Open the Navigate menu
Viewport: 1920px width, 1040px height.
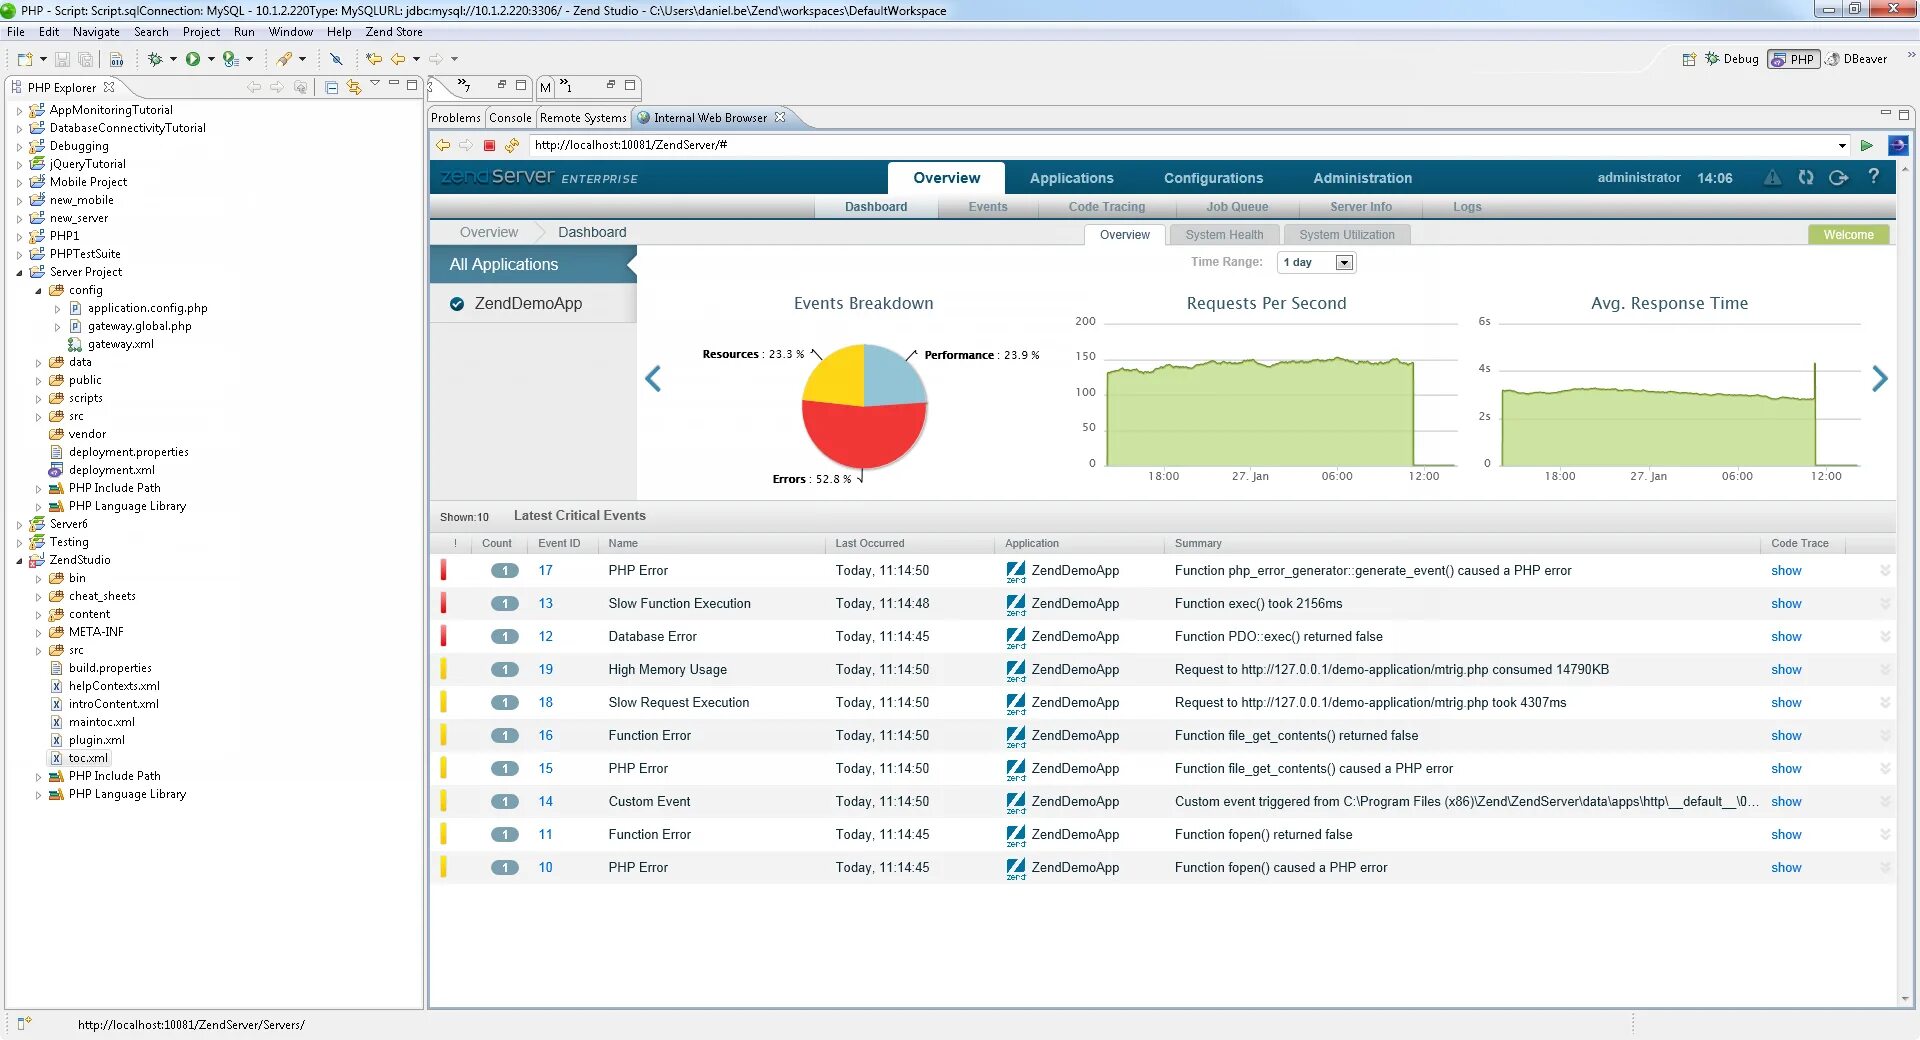(x=96, y=32)
